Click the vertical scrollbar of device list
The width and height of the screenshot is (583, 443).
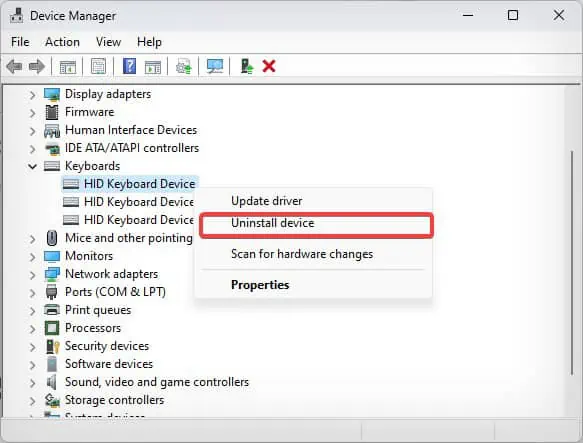(572, 263)
